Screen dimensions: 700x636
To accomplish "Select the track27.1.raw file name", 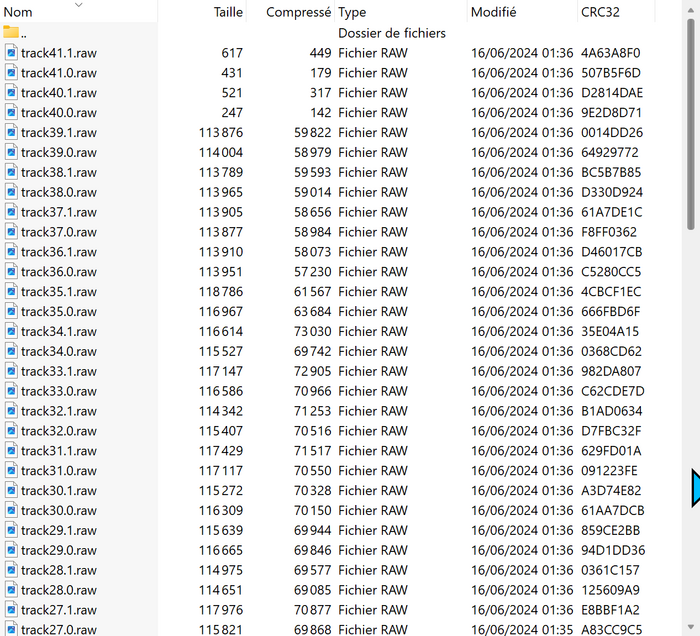I will 59,610.
